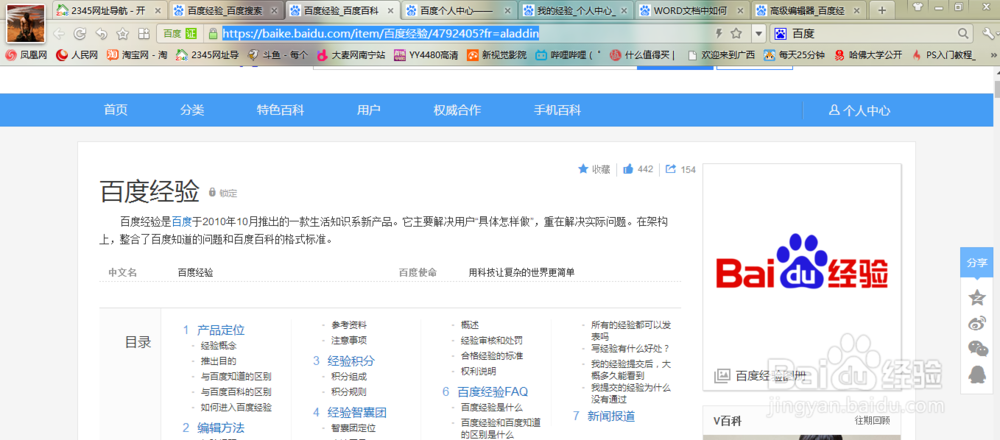Open the 人民网 bookmark
Image resolution: width=1000 pixels, height=440 pixels.
(x=77, y=55)
